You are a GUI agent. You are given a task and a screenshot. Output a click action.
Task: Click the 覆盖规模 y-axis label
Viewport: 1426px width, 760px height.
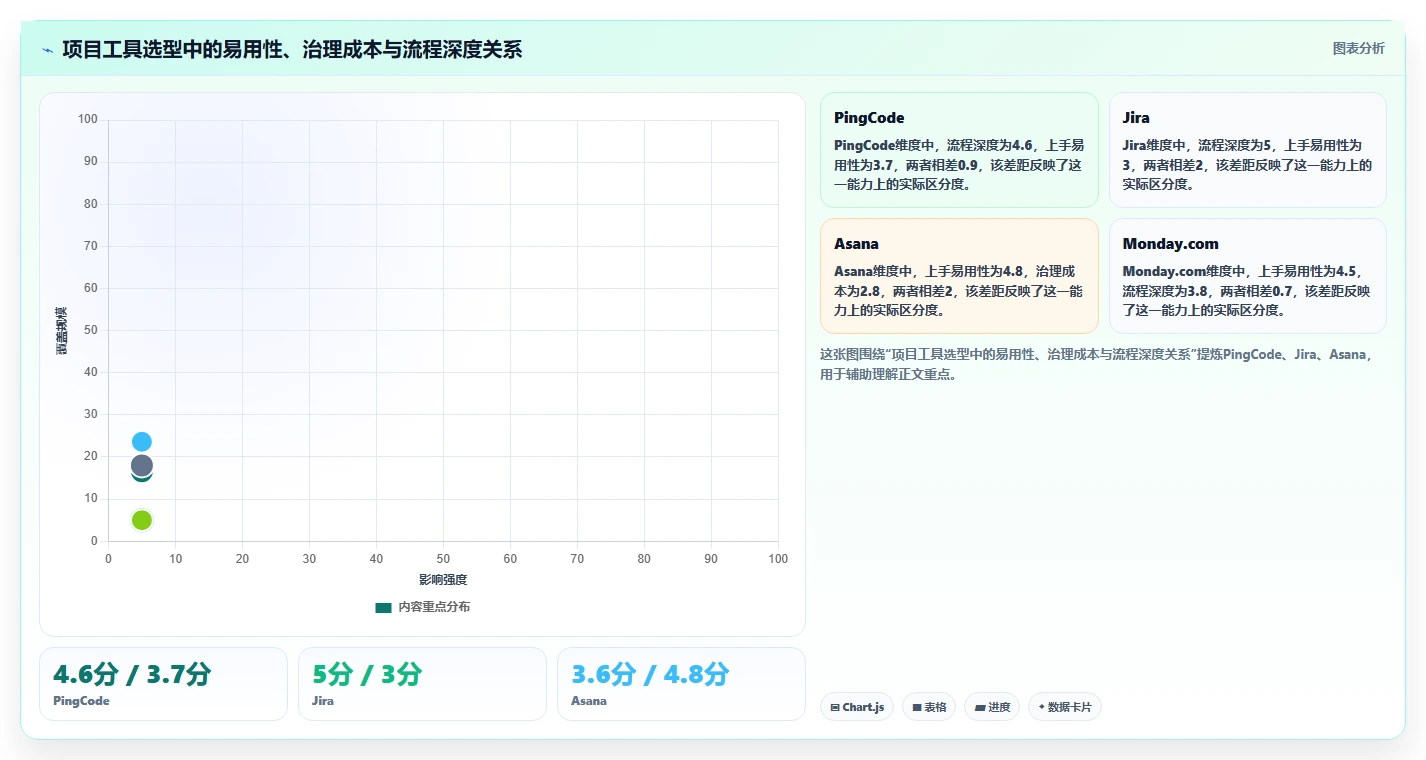pyautogui.click(x=61, y=330)
